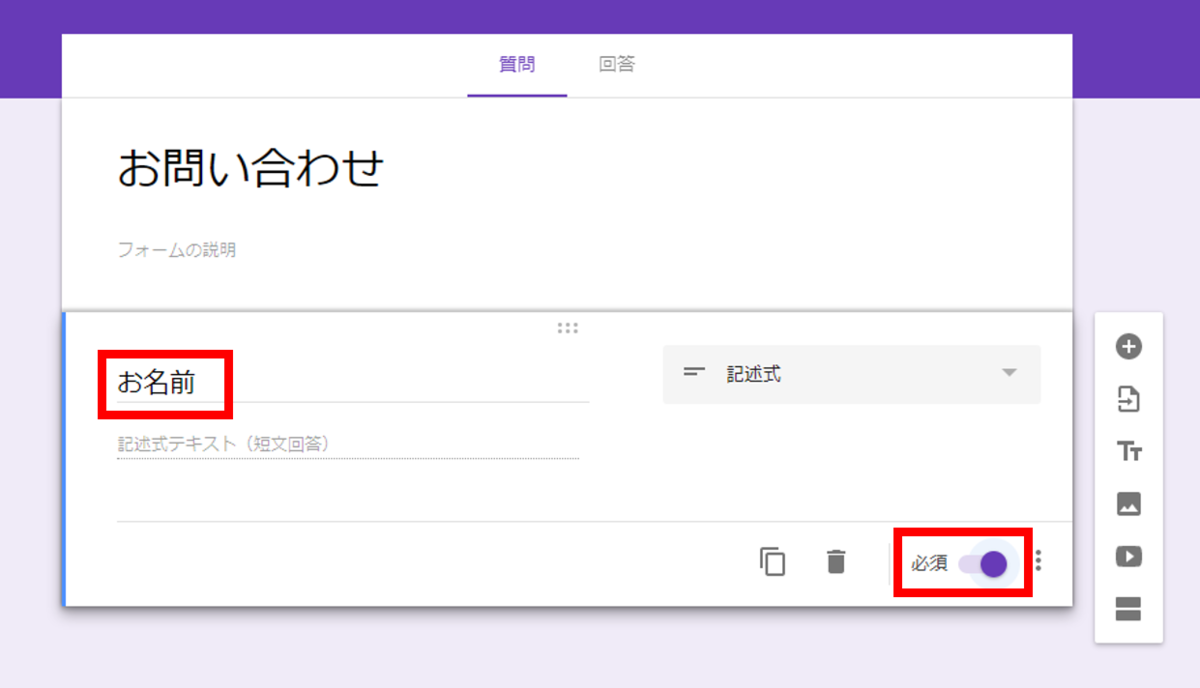Toggle the 必須 required switch
This screenshot has height=688, width=1200.
[984, 564]
